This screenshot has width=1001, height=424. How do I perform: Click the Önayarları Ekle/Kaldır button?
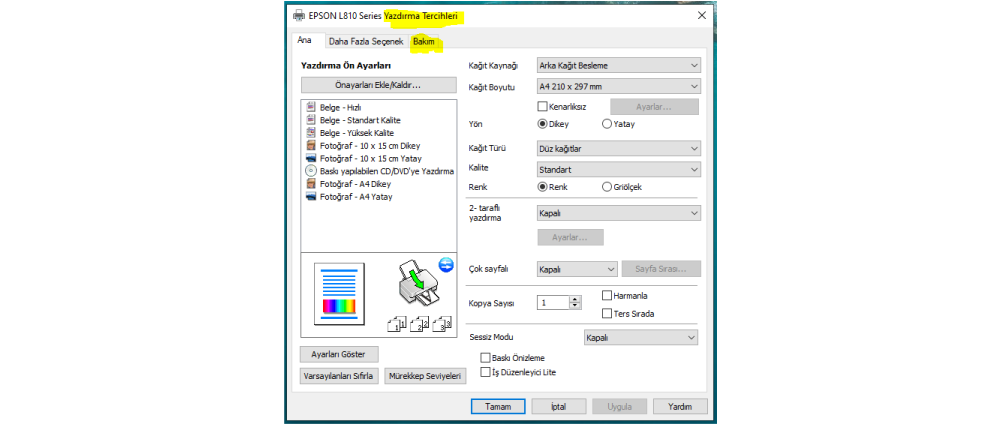pyautogui.click(x=379, y=85)
